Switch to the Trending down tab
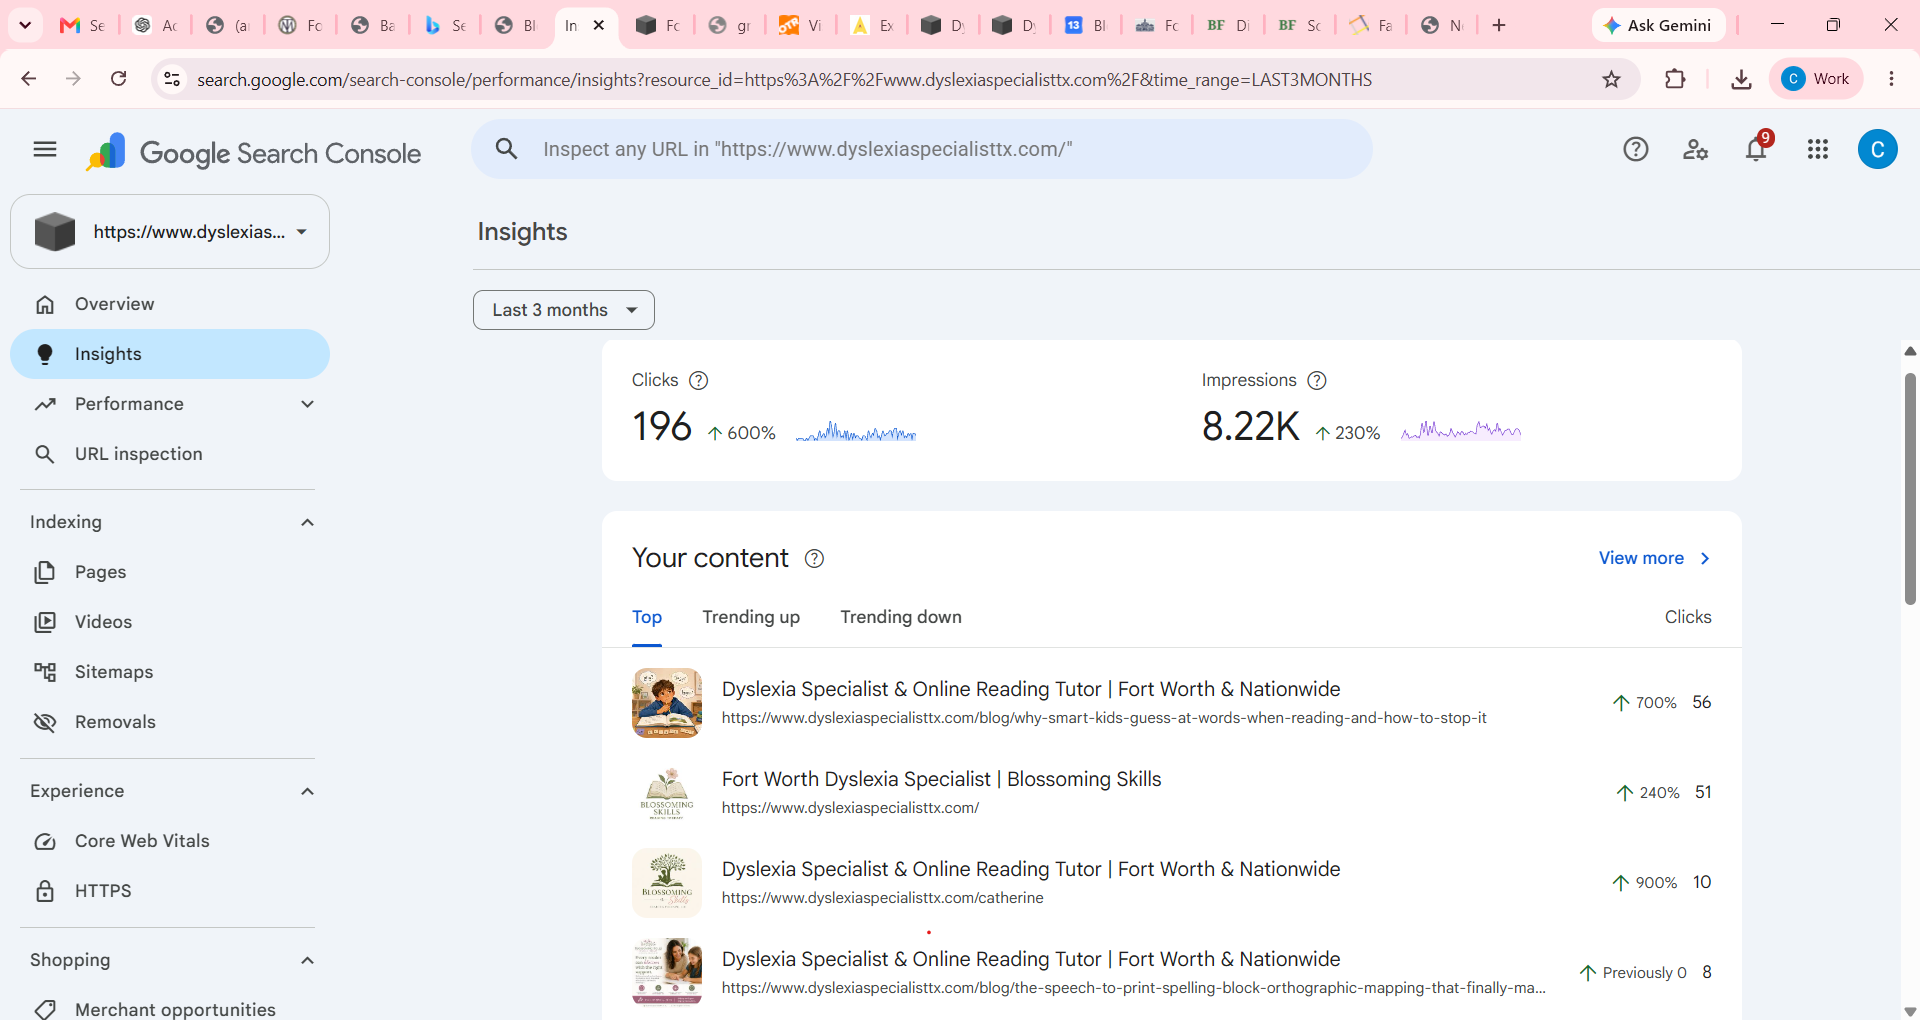 (x=901, y=617)
